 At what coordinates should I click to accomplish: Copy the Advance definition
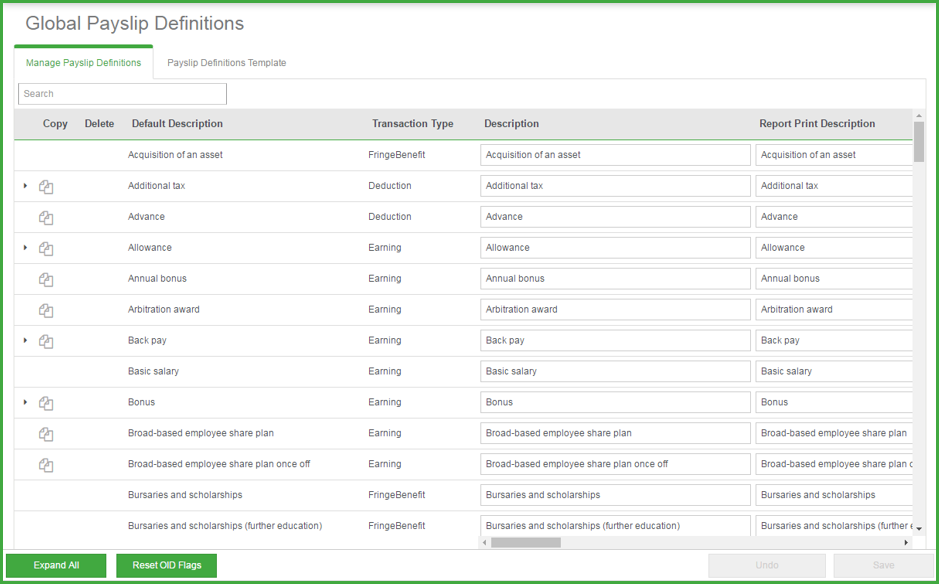tap(46, 218)
